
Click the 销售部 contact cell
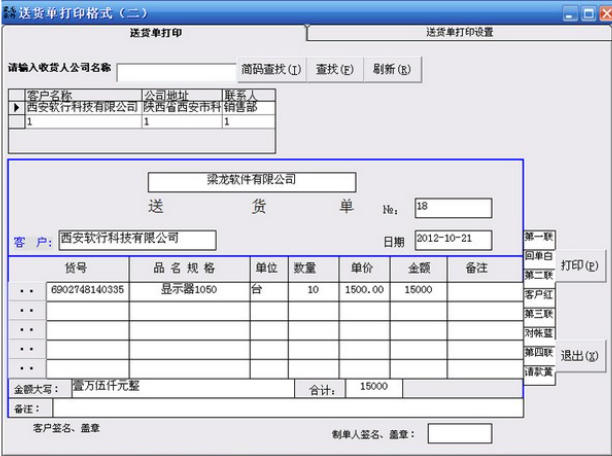coord(249,107)
